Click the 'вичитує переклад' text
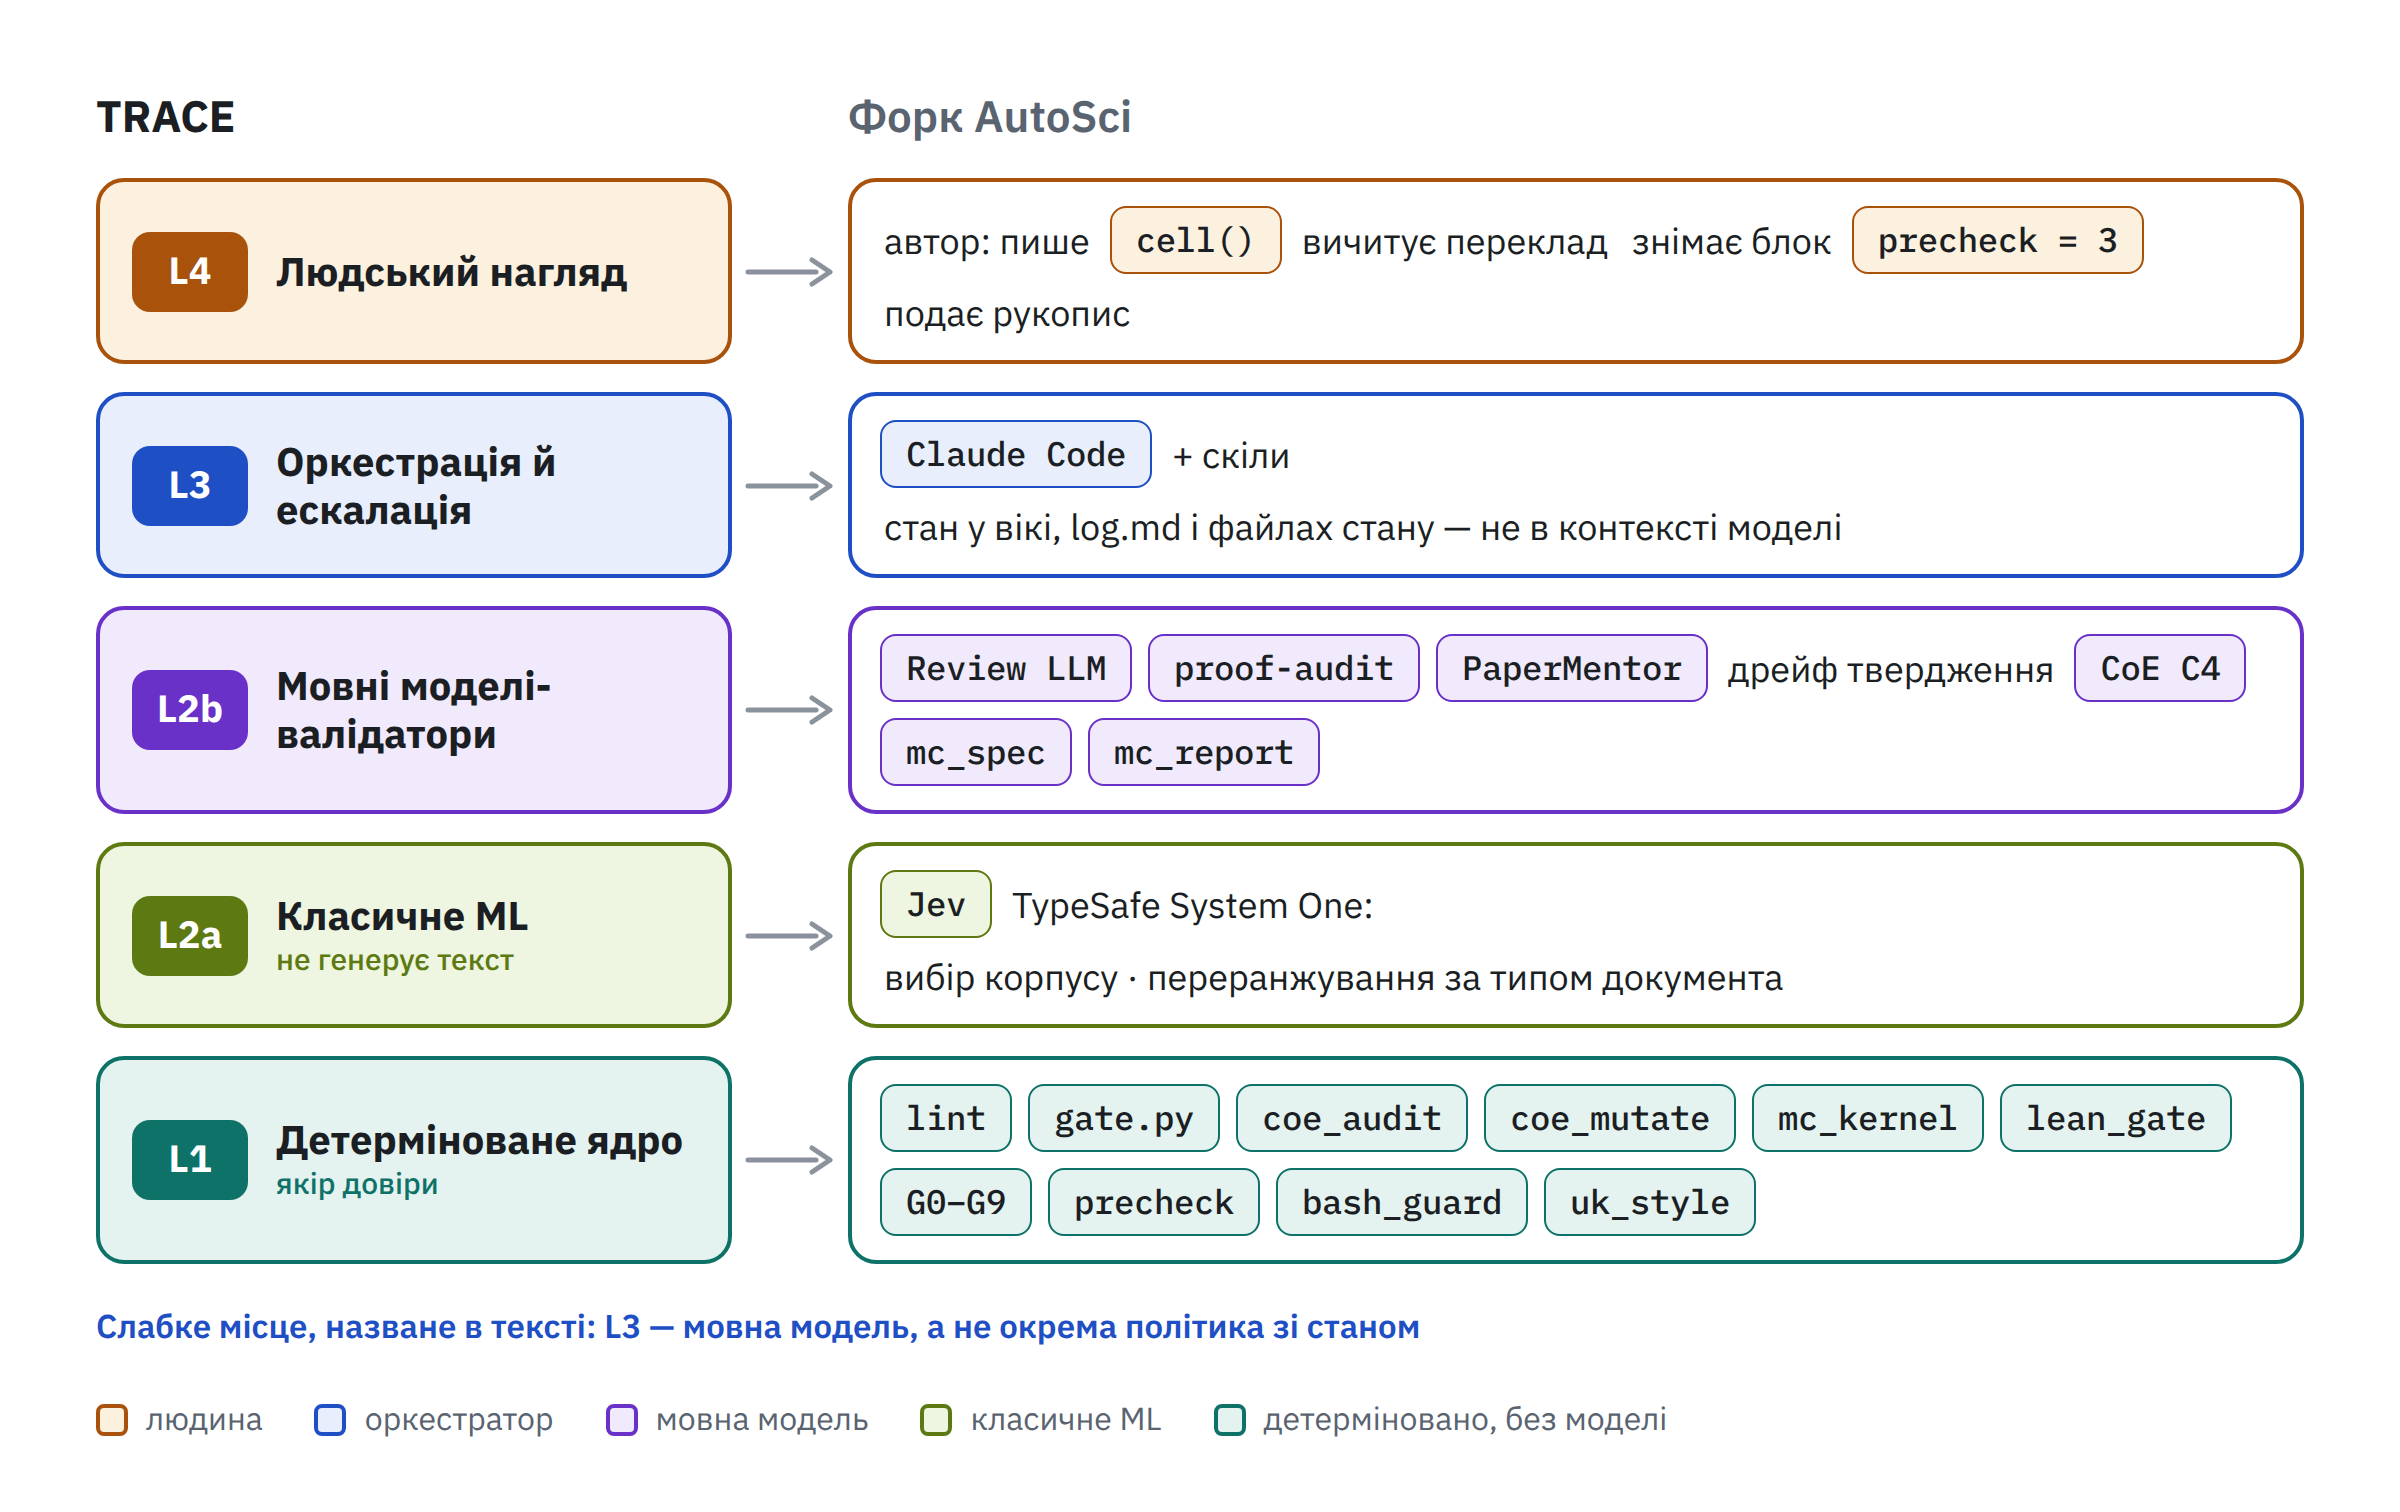 click(x=1455, y=242)
